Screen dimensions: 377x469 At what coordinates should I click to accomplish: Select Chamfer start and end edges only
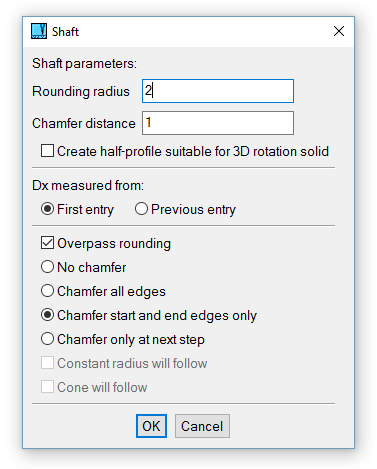point(47,315)
